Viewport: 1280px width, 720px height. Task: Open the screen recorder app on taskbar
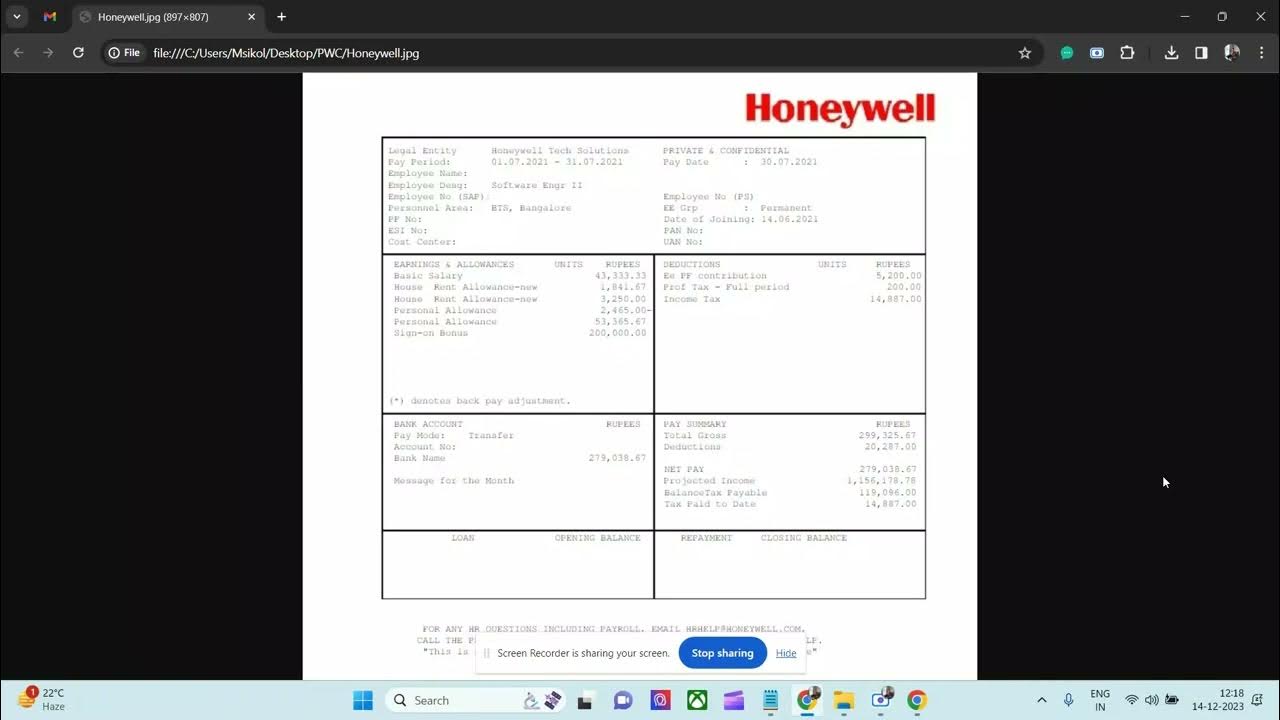click(x=881, y=700)
